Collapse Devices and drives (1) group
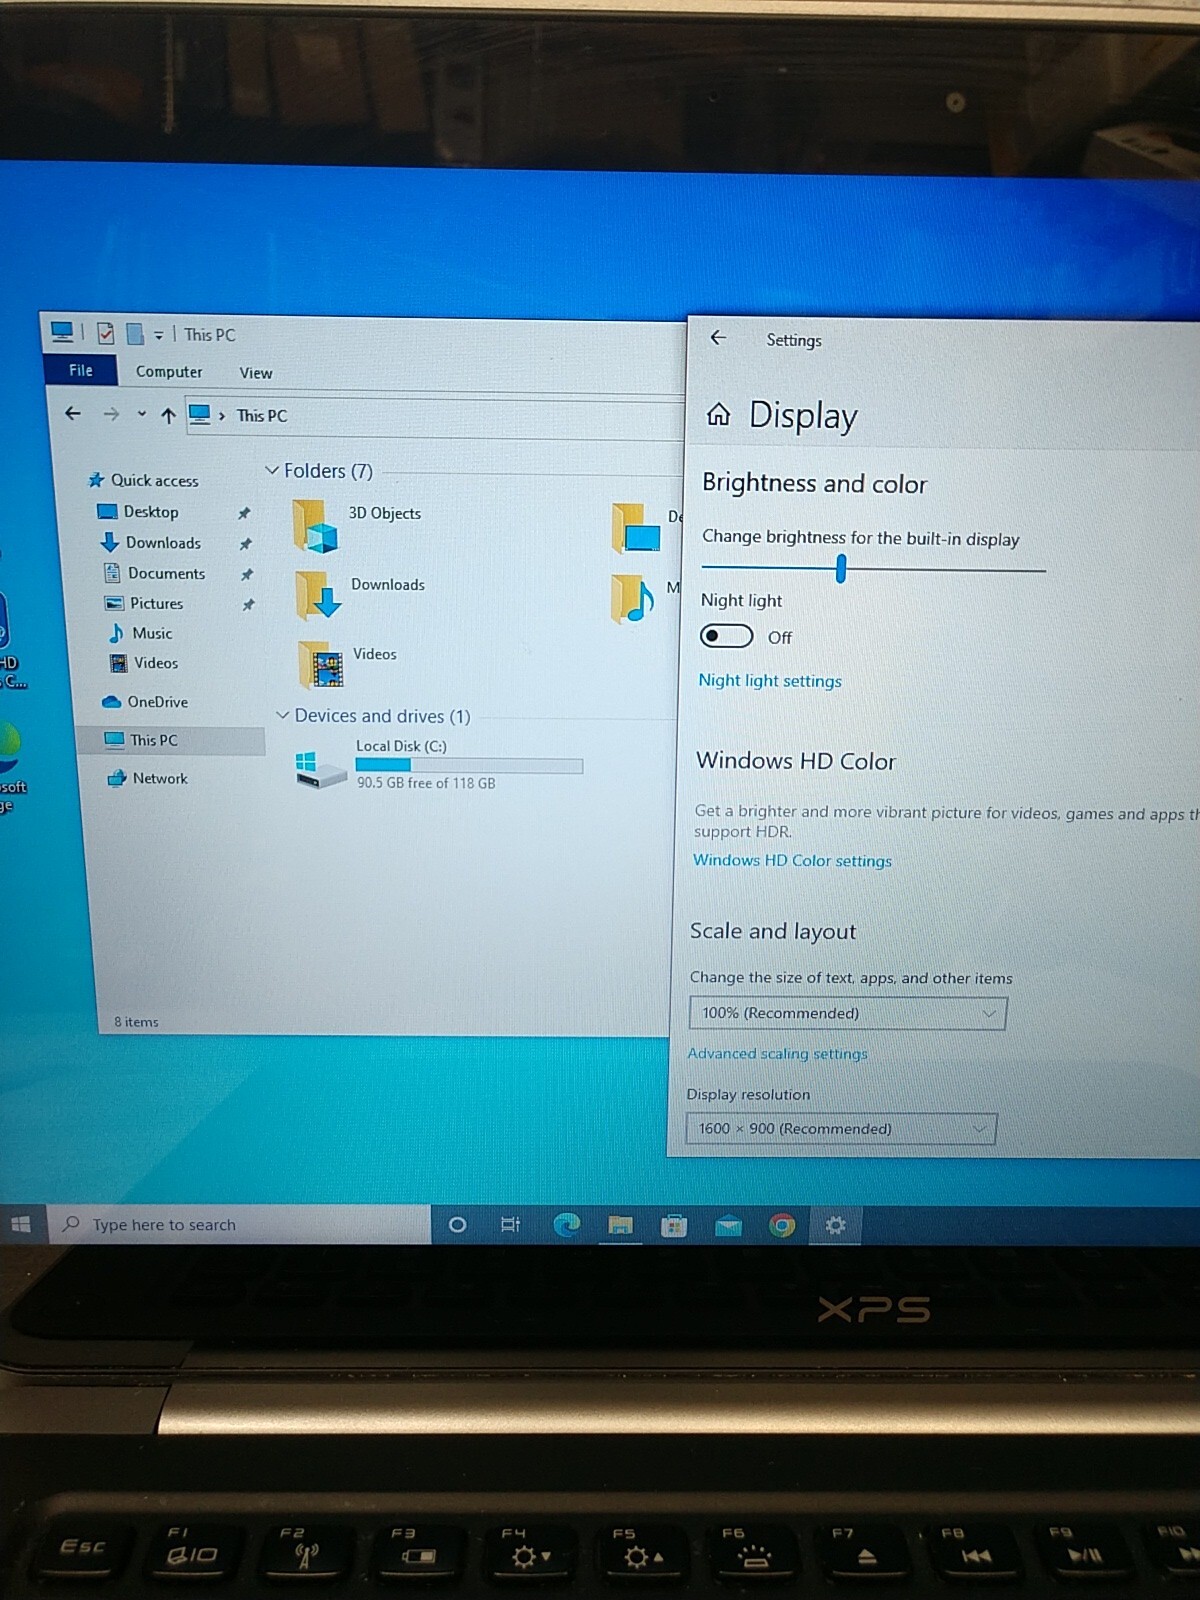1200x1600 pixels. (x=283, y=715)
